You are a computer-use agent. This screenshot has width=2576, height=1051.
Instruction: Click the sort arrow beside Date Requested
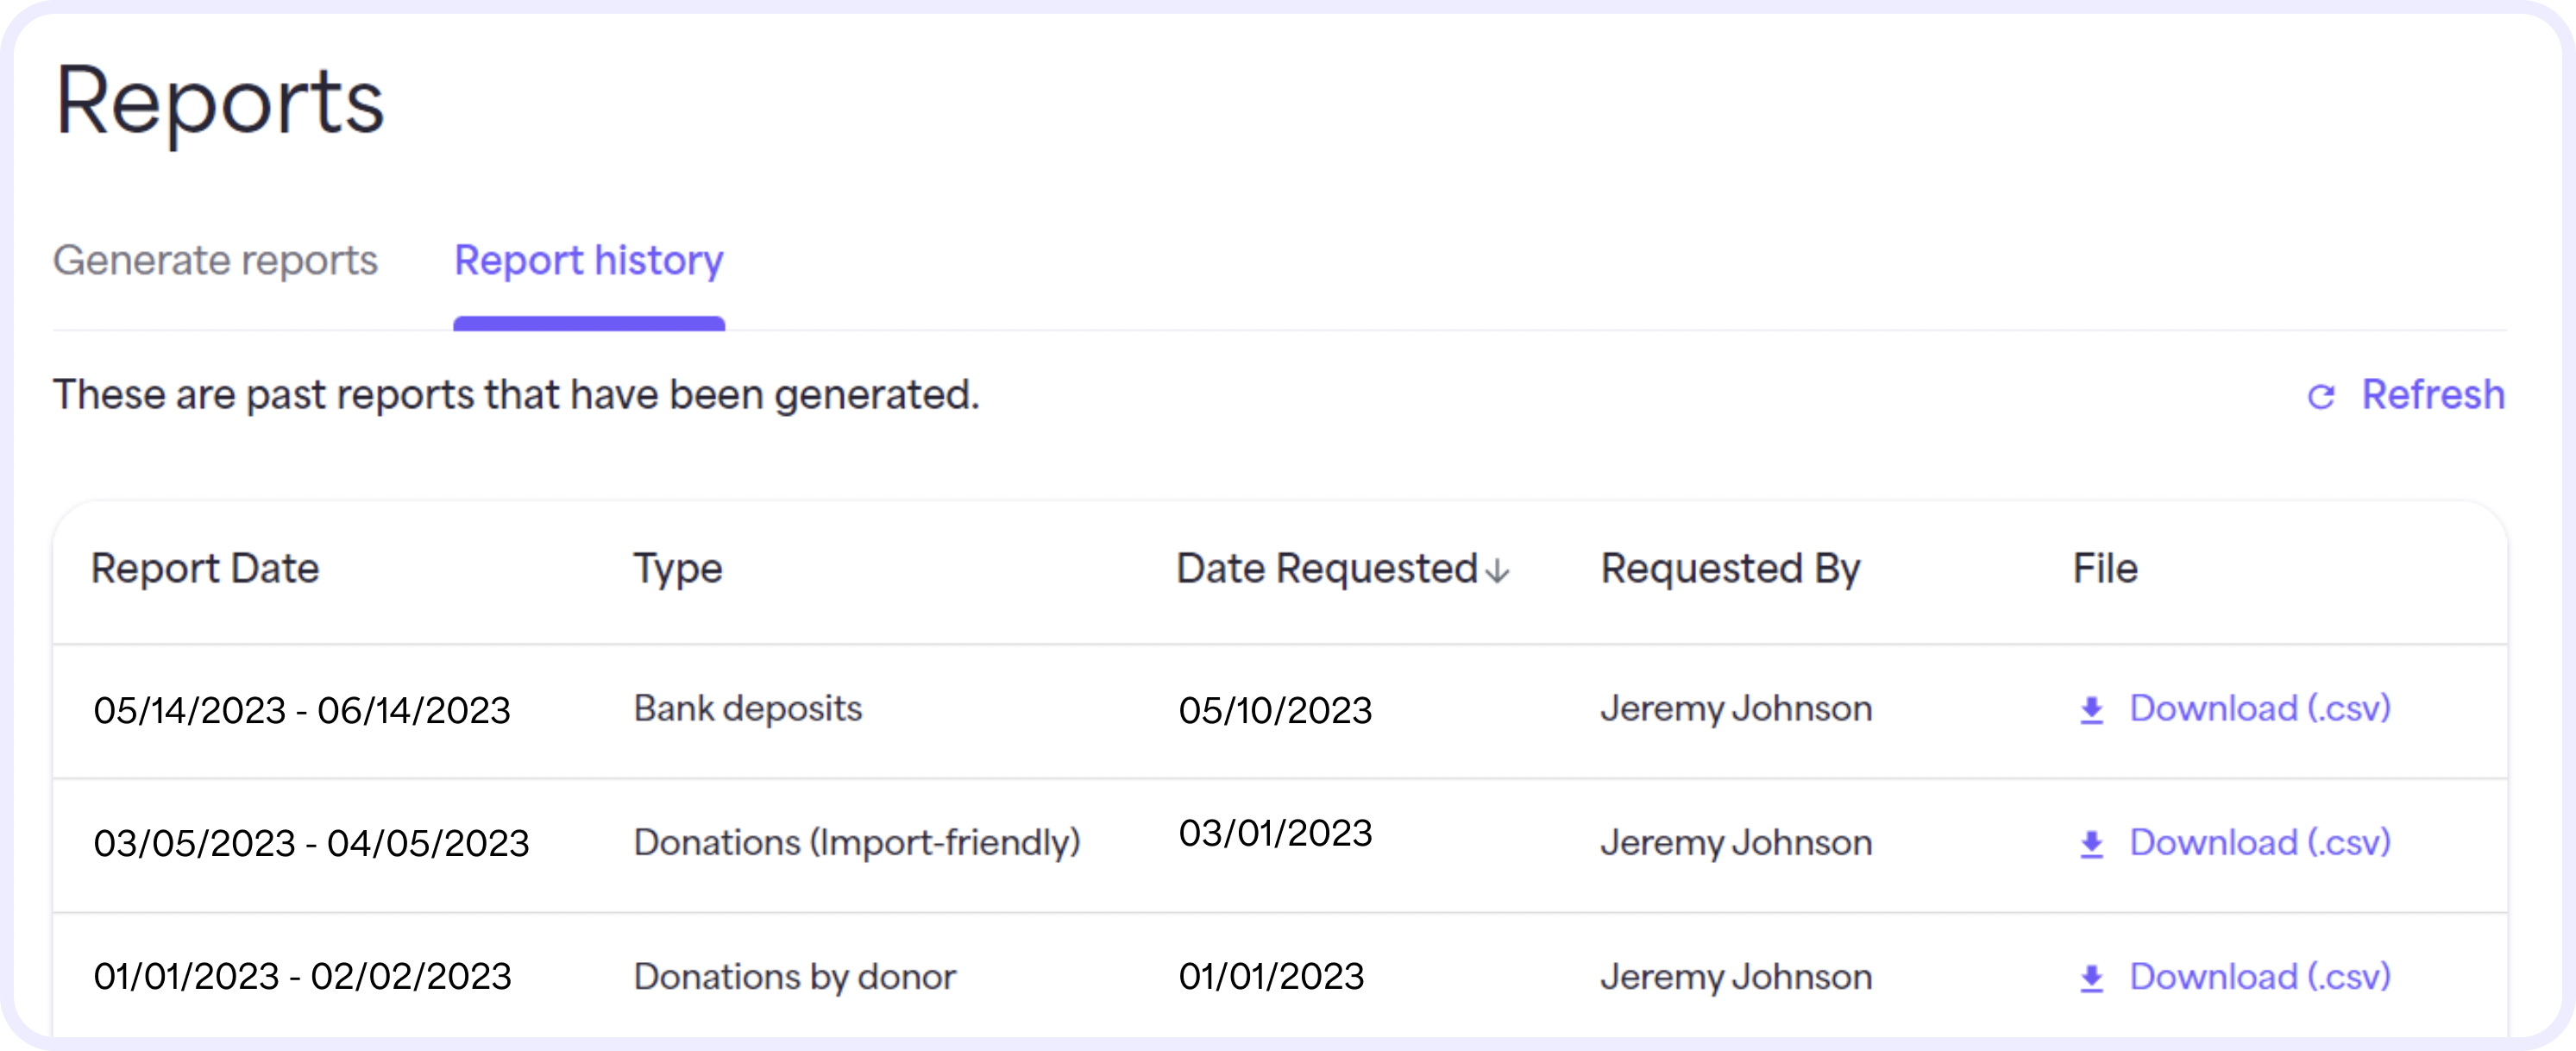tap(1497, 571)
